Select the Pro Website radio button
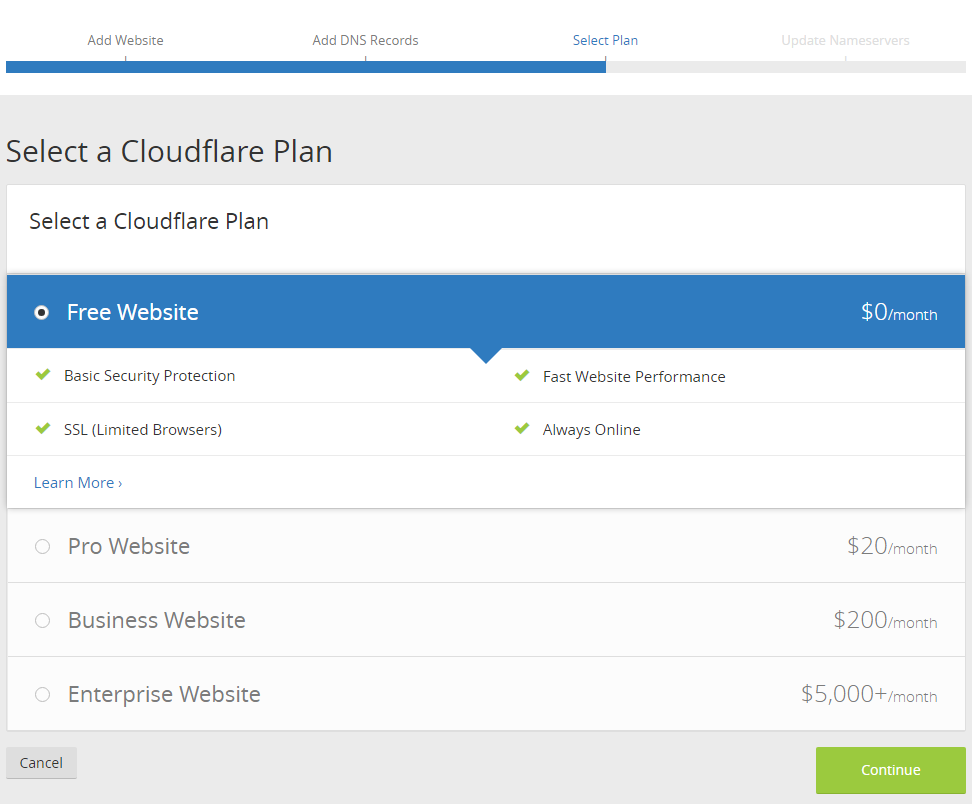 point(42,547)
